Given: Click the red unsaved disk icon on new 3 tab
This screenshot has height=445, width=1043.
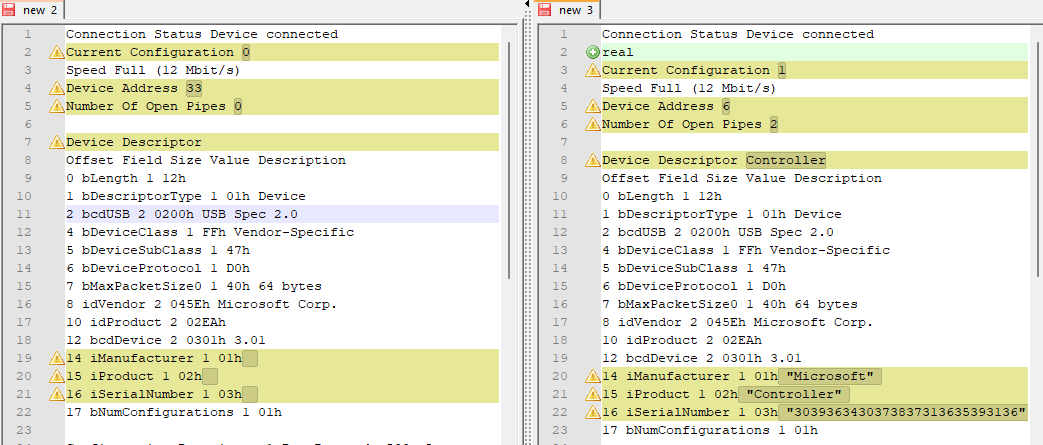Looking at the screenshot, I should point(546,9).
